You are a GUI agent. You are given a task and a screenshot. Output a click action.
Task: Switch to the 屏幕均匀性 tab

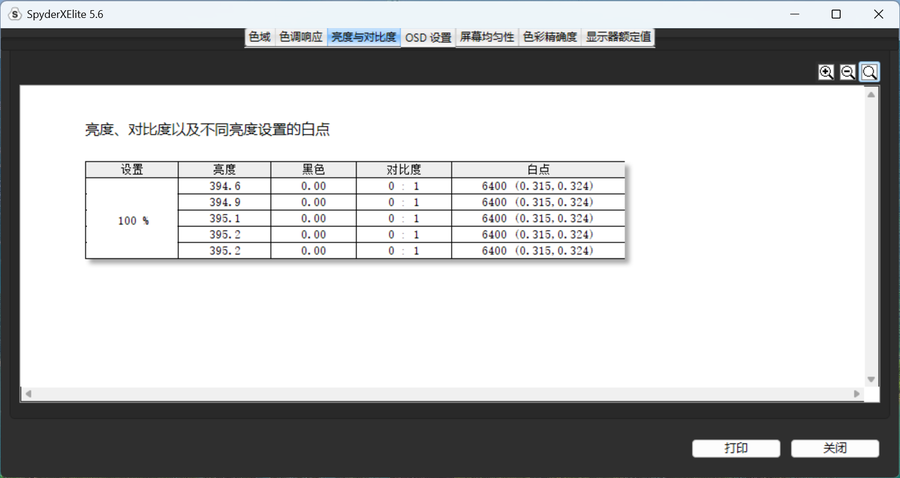[x=487, y=37]
